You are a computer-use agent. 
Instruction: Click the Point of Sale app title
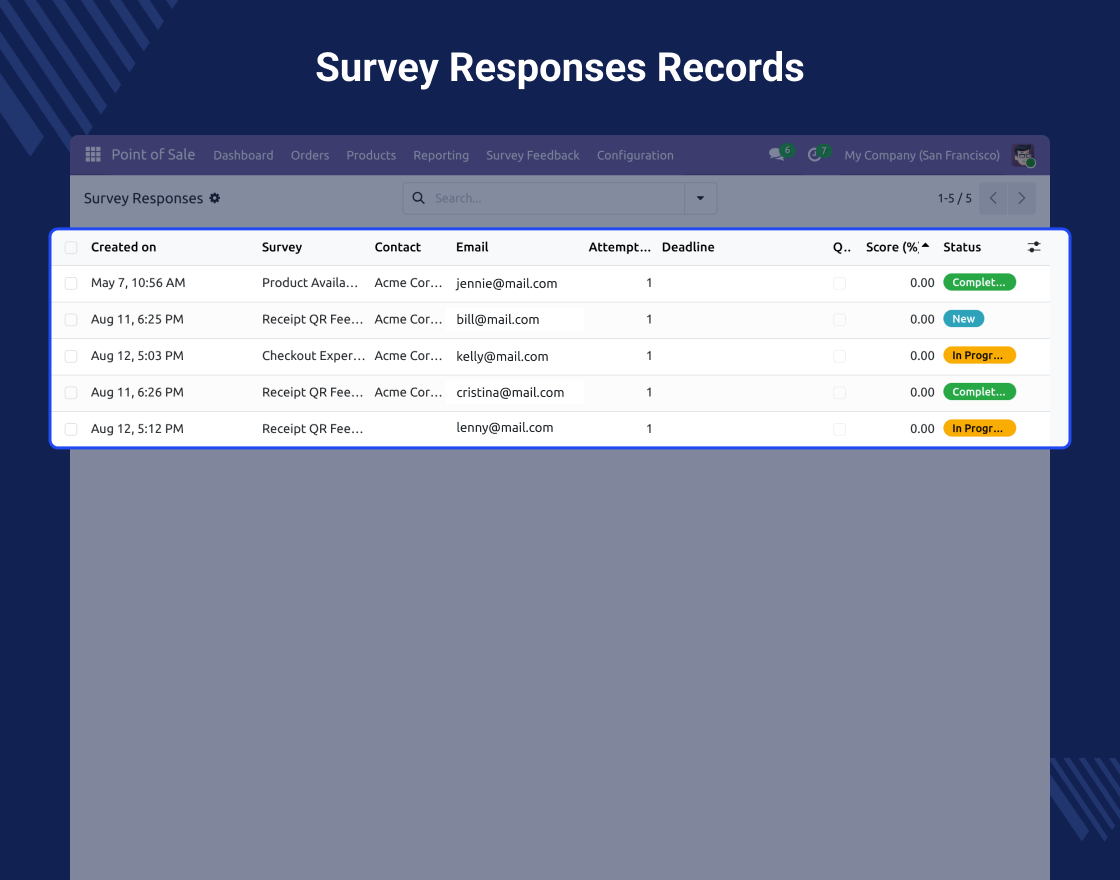pos(153,154)
